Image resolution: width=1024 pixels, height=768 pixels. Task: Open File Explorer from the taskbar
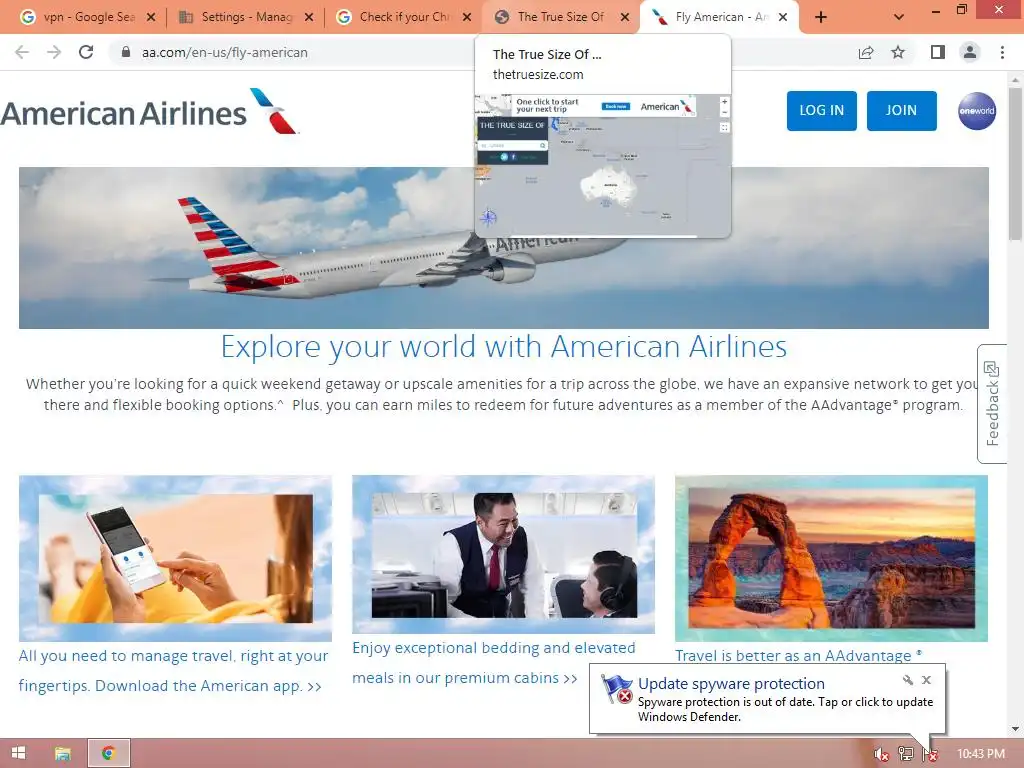click(63, 754)
